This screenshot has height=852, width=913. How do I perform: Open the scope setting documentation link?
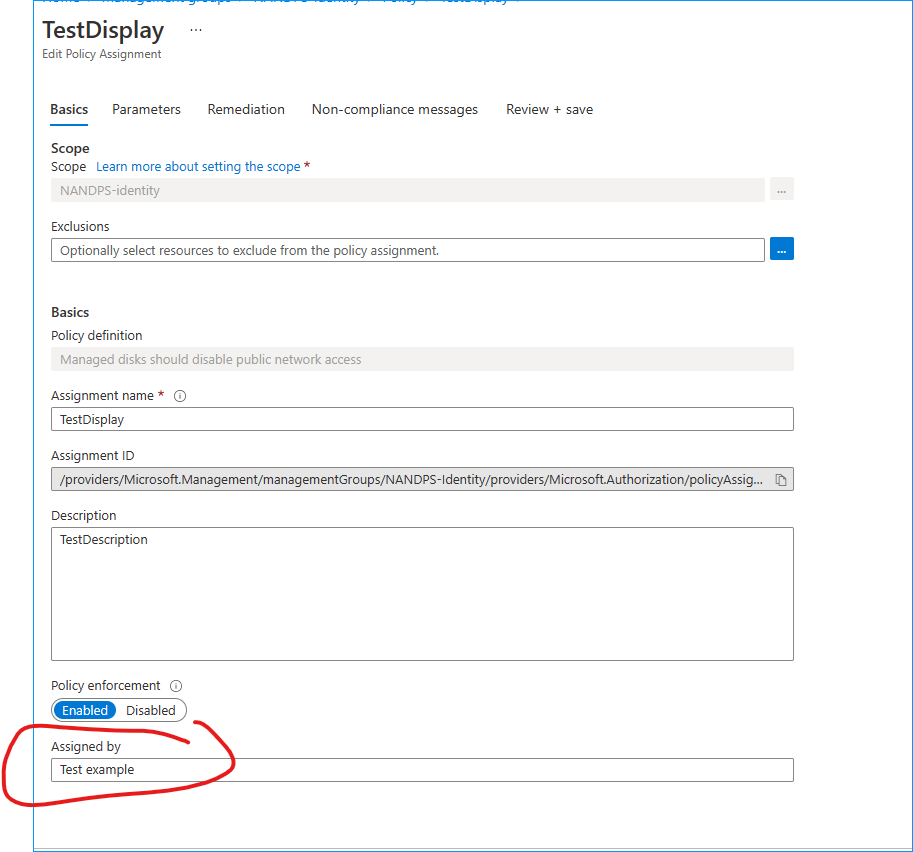pos(196,166)
